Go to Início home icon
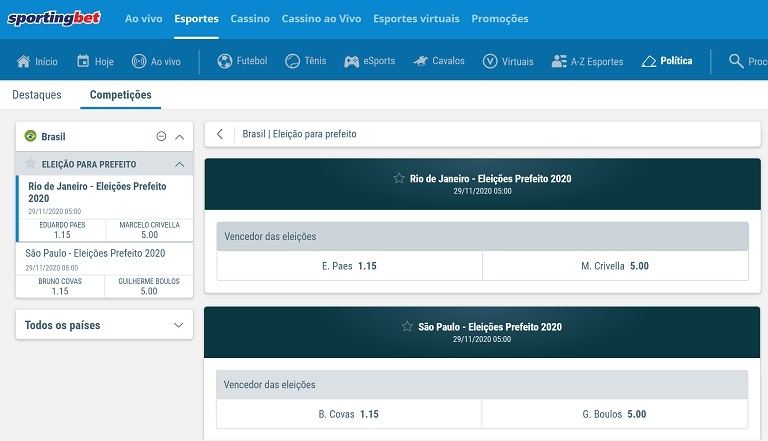Screen dimensions: 768x441 tap(24, 61)
